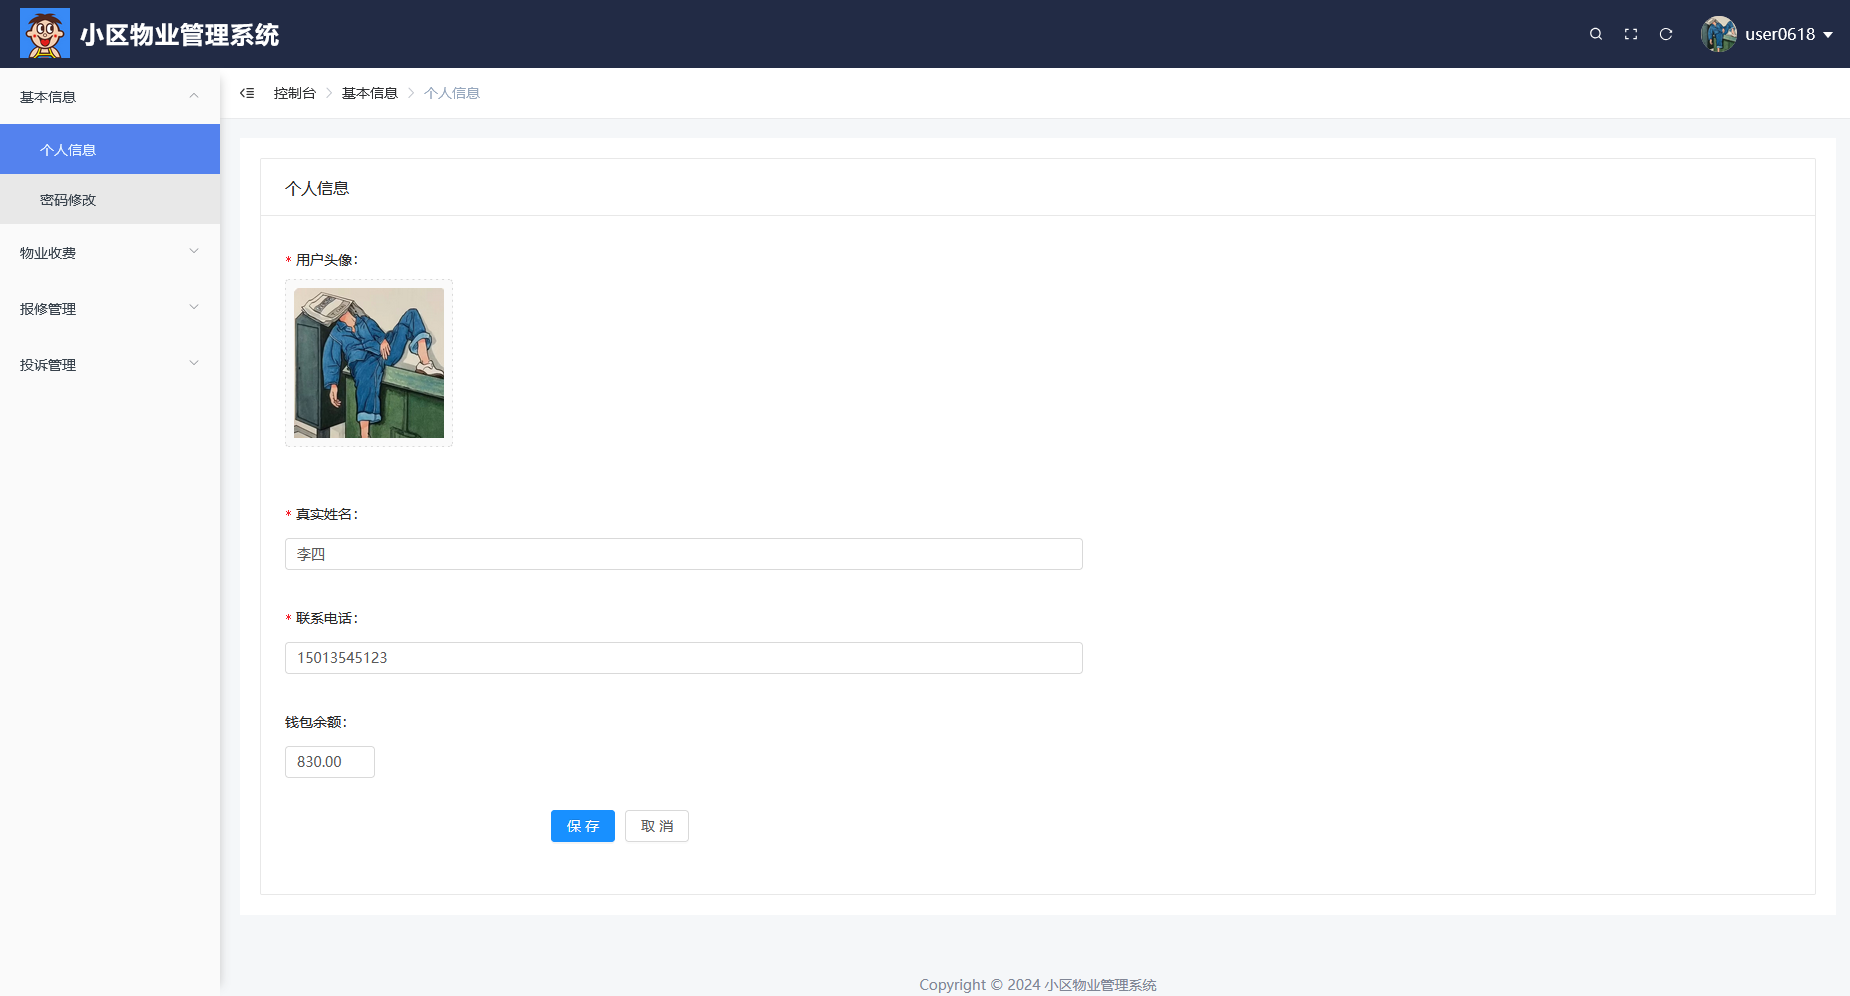This screenshot has height=996, width=1850.
Task: Click the Copyright 2024 footer text
Action: [x=1038, y=985]
